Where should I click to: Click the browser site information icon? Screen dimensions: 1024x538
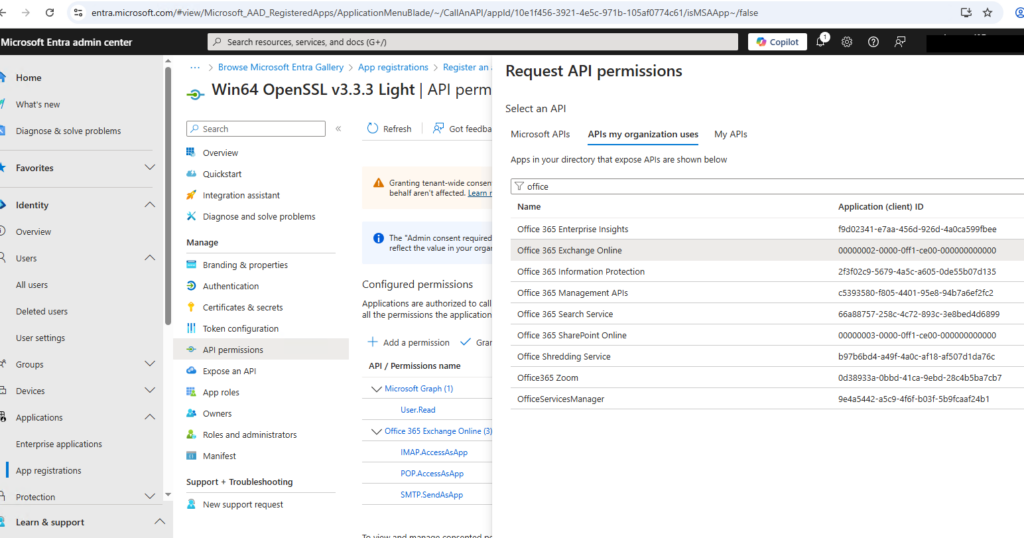coord(78,12)
